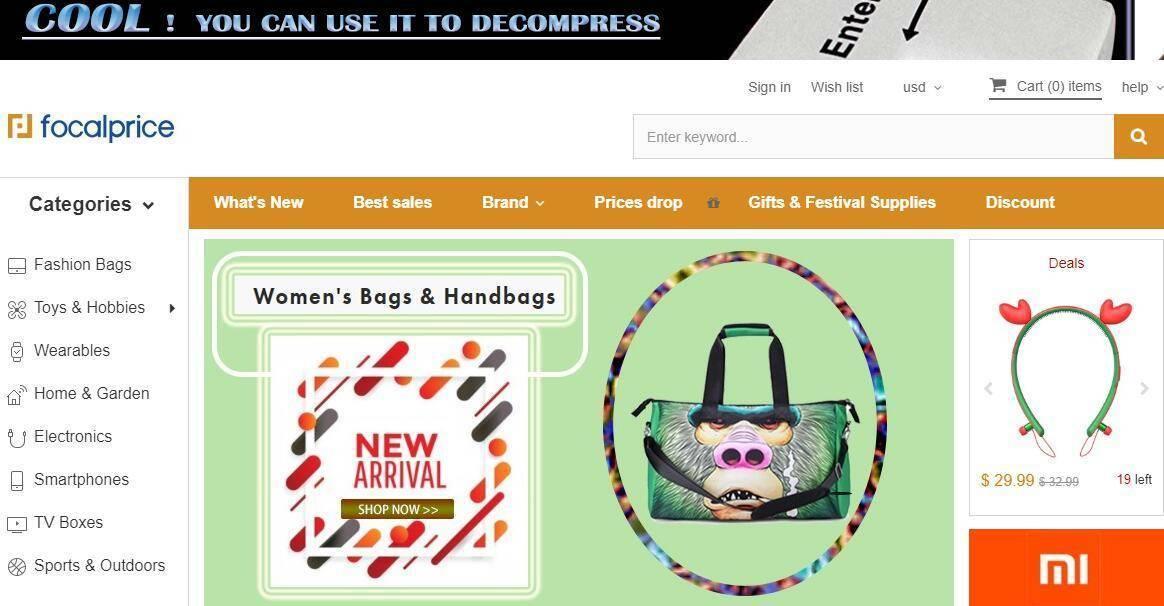Click the focalprice logo

pos(91,127)
